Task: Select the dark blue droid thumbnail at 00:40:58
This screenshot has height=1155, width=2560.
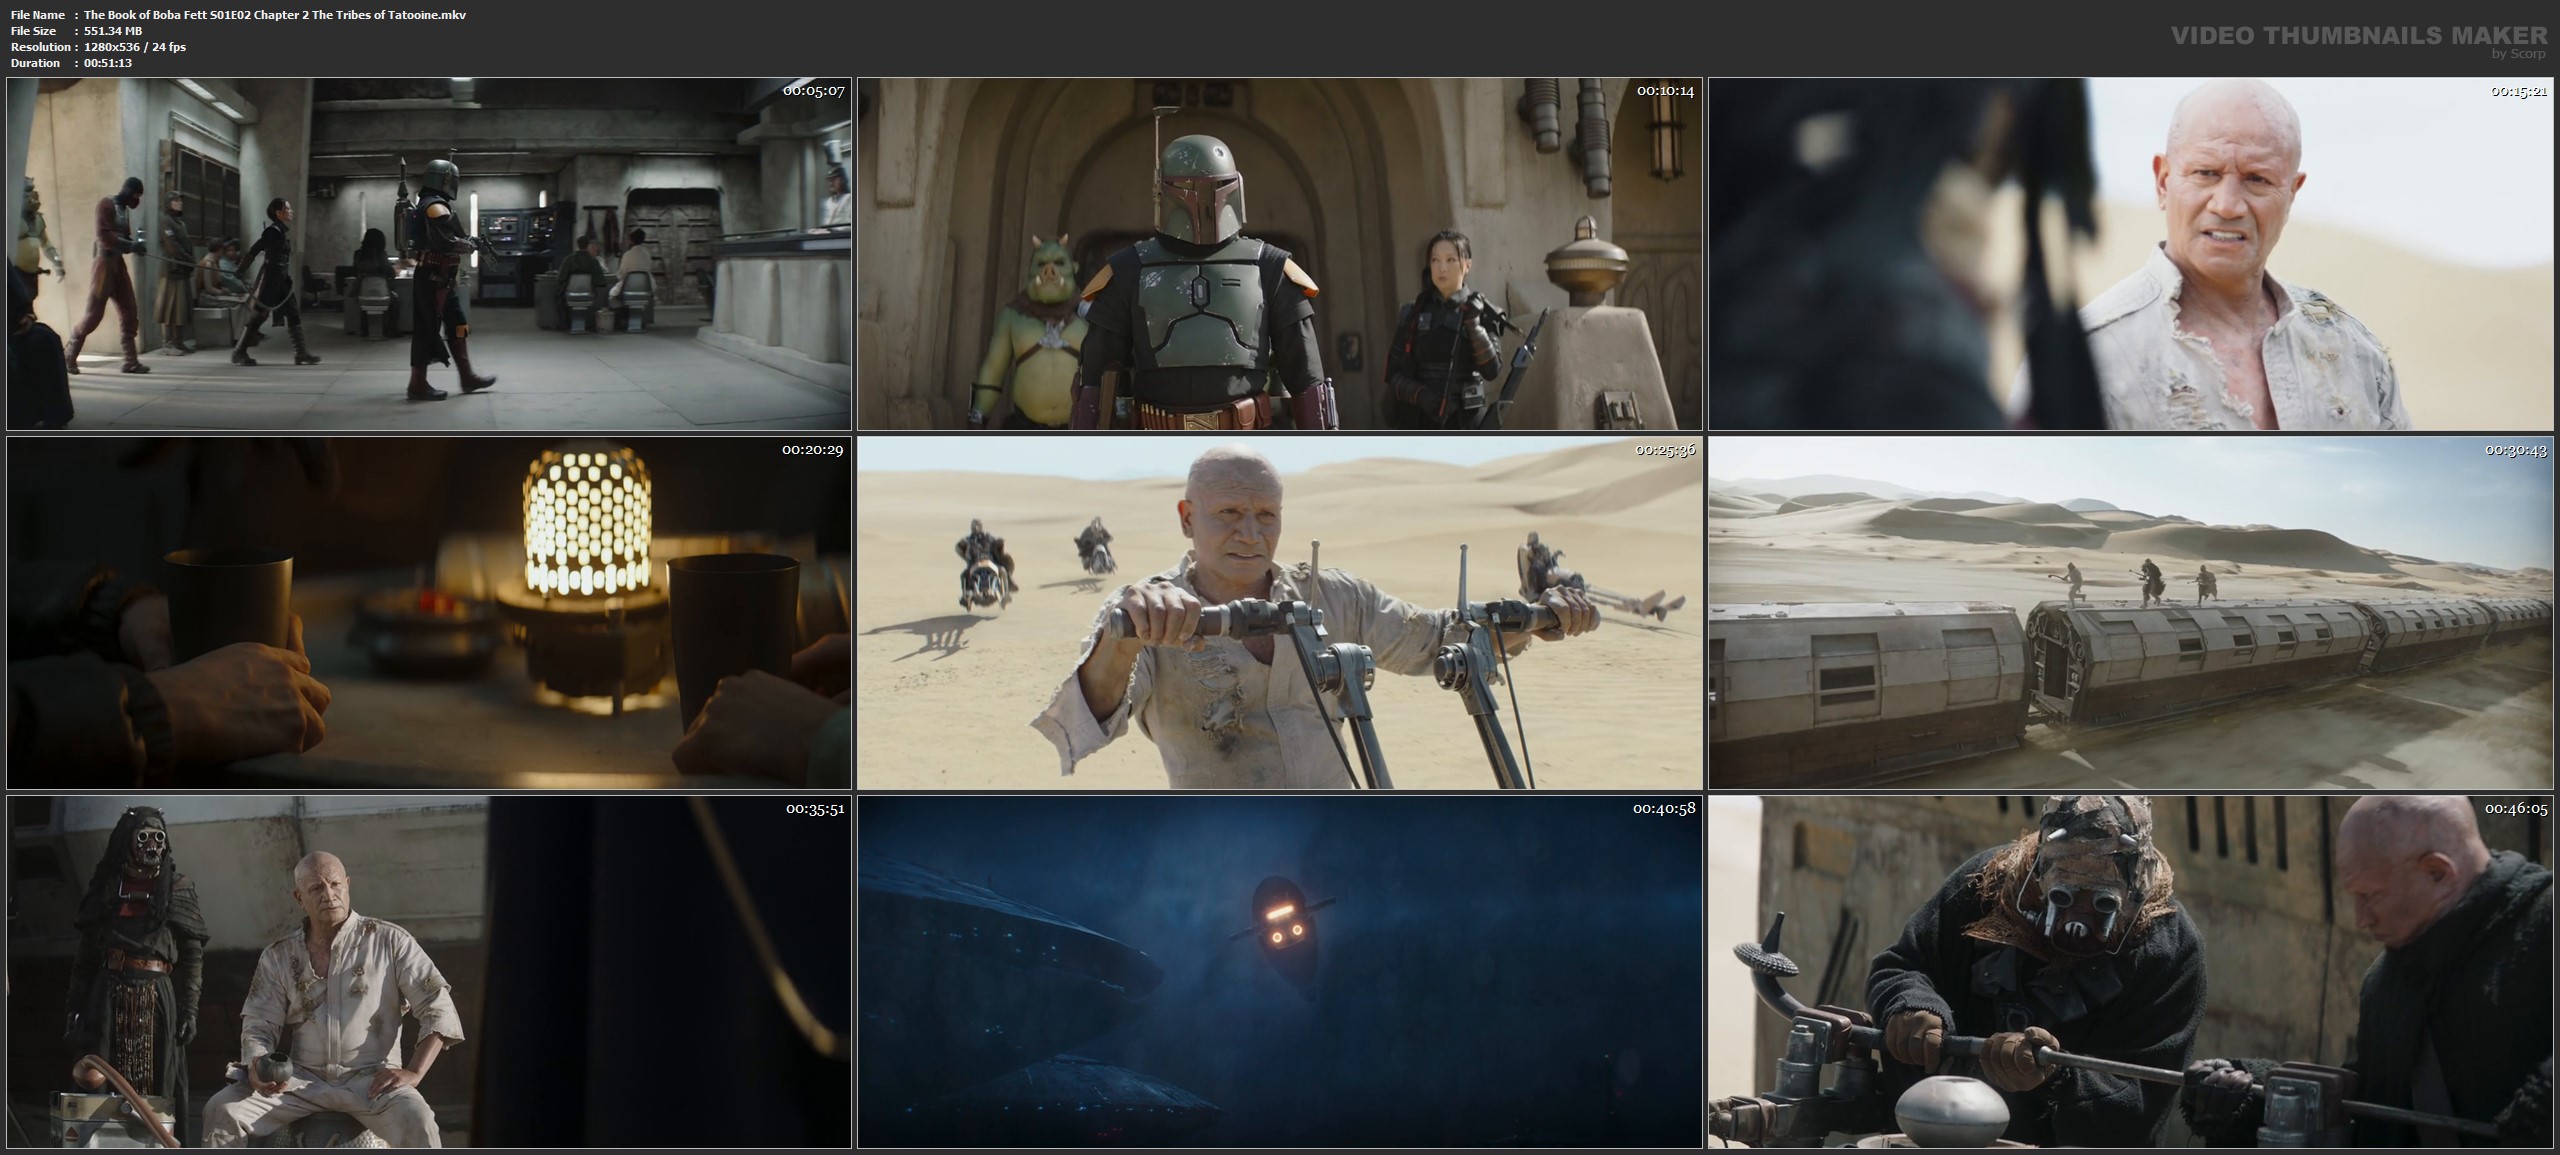Action: 1279,971
